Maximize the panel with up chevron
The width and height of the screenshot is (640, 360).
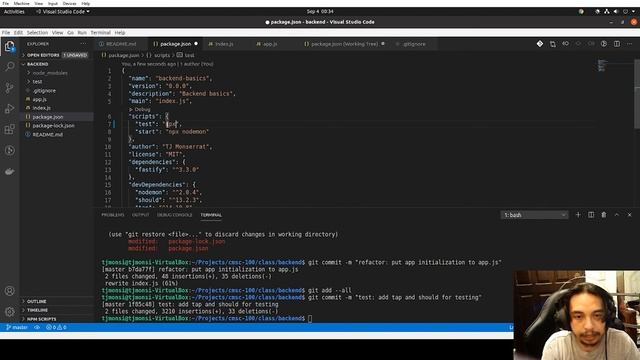[x=617, y=215]
